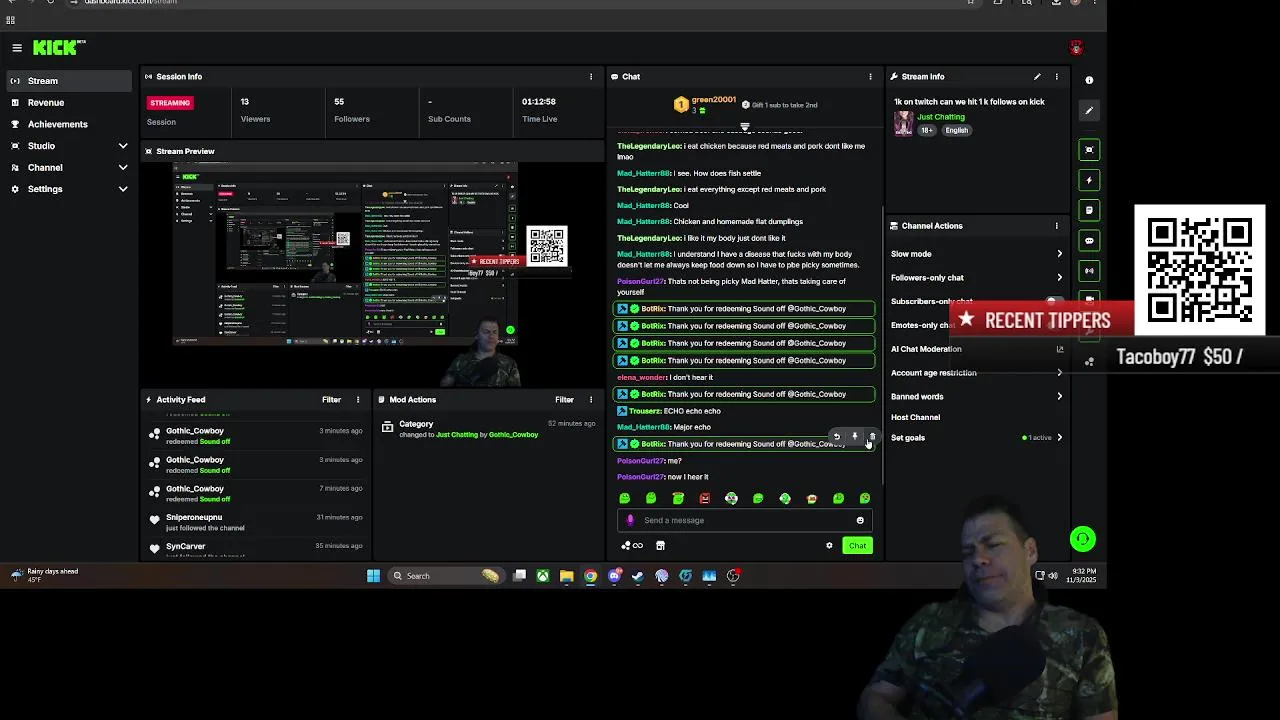Screen dimensions: 1280x720
Task: Click Just Chatting category in Stream Info
Action: pyautogui.click(x=941, y=117)
